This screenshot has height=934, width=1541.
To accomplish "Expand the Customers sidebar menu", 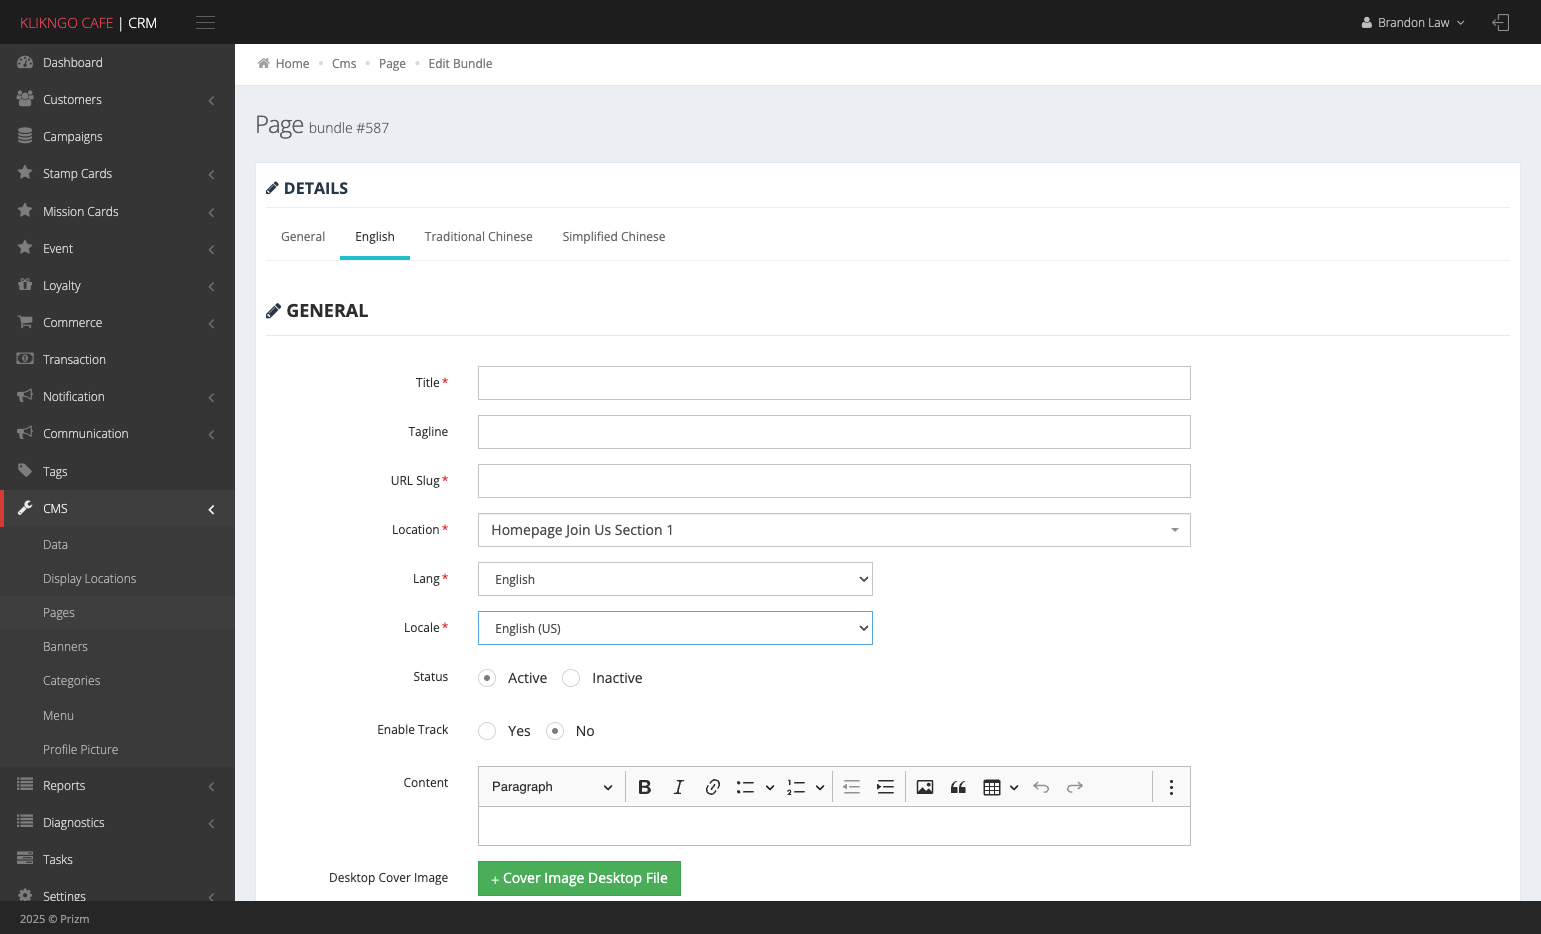I will point(117,100).
